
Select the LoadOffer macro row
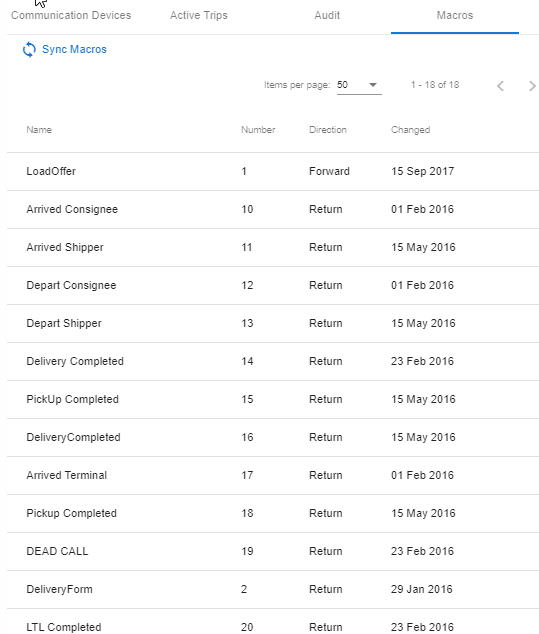(x=273, y=171)
